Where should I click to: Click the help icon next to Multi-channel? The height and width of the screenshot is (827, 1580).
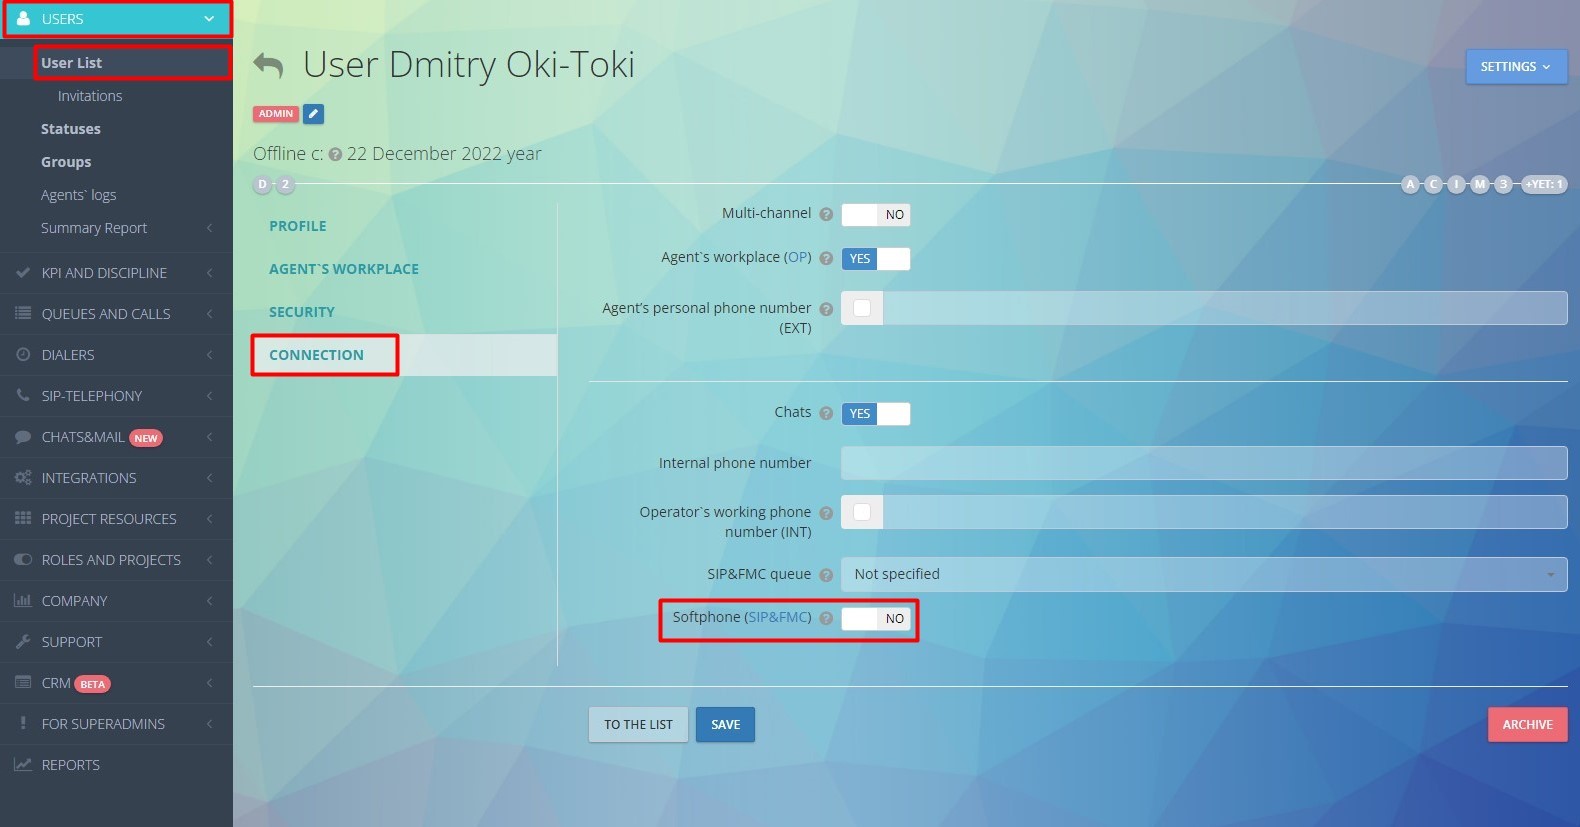click(x=826, y=214)
